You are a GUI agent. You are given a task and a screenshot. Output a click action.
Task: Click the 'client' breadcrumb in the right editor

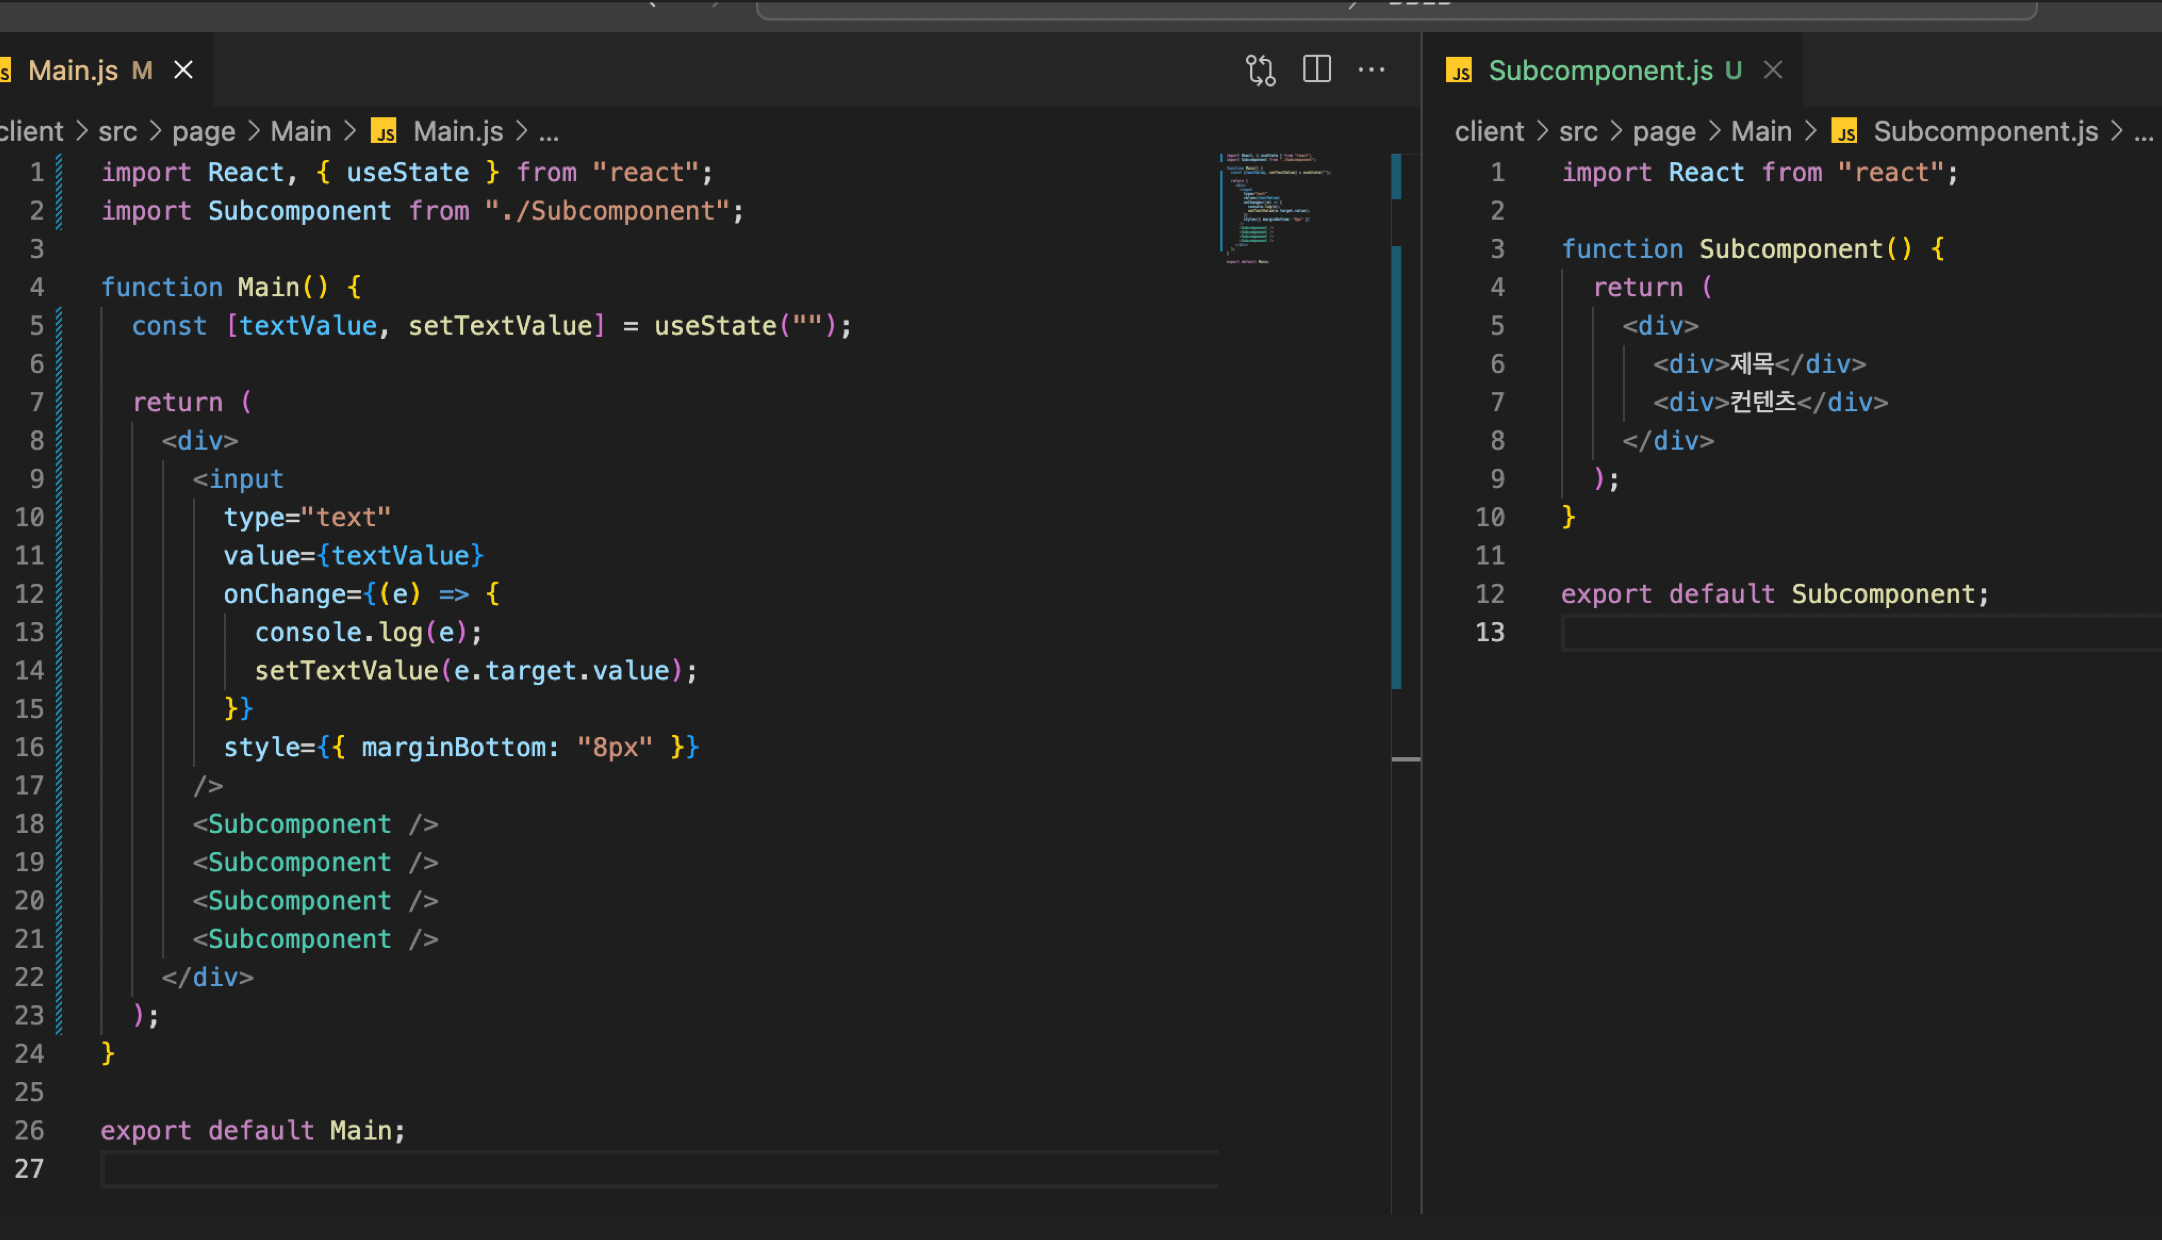(x=1489, y=132)
